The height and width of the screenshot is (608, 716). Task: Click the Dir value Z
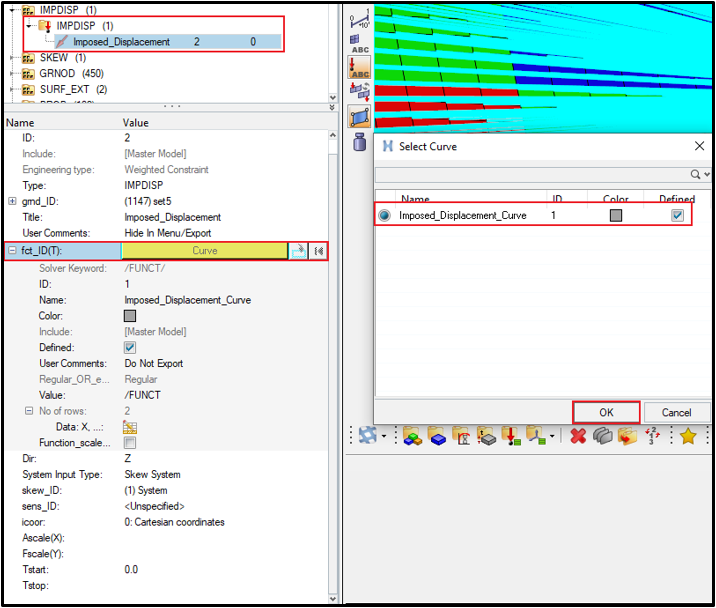click(x=127, y=459)
